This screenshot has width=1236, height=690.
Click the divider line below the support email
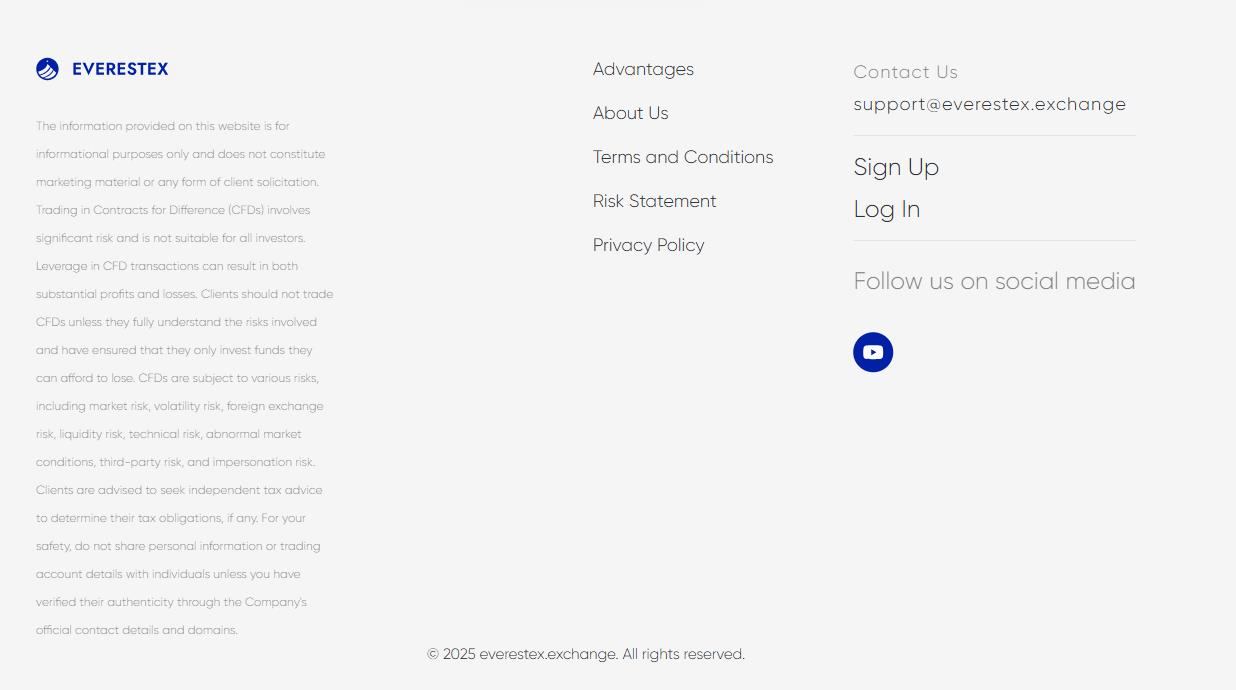994,135
